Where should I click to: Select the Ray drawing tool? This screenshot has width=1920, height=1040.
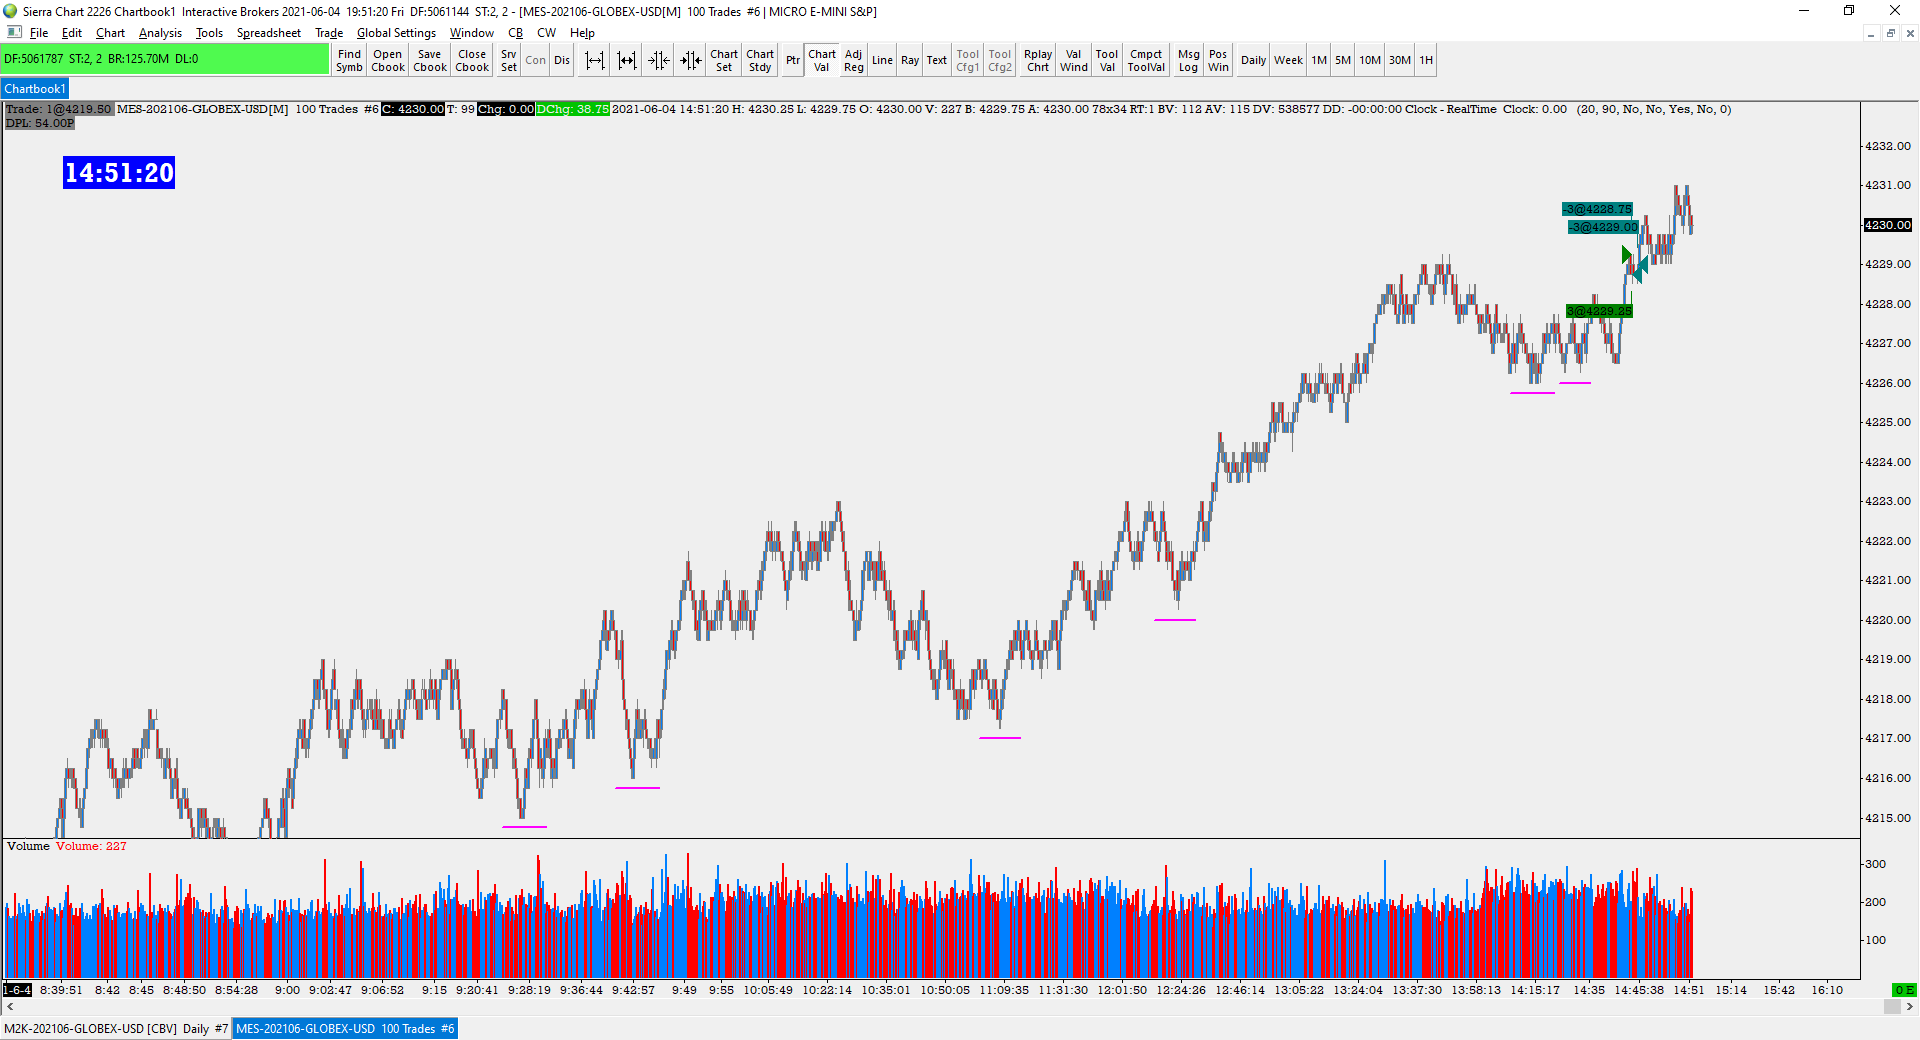[x=910, y=60]
